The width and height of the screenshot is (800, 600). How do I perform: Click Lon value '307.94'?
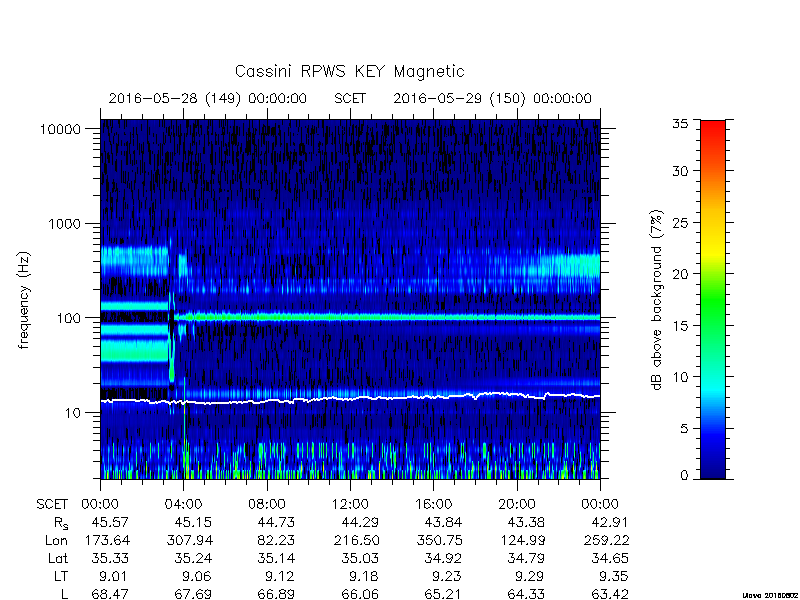coord(189,540)
